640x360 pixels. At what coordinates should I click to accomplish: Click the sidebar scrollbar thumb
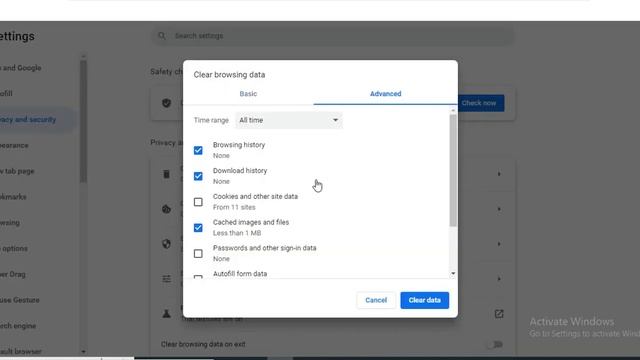click(x=83, y=122)
